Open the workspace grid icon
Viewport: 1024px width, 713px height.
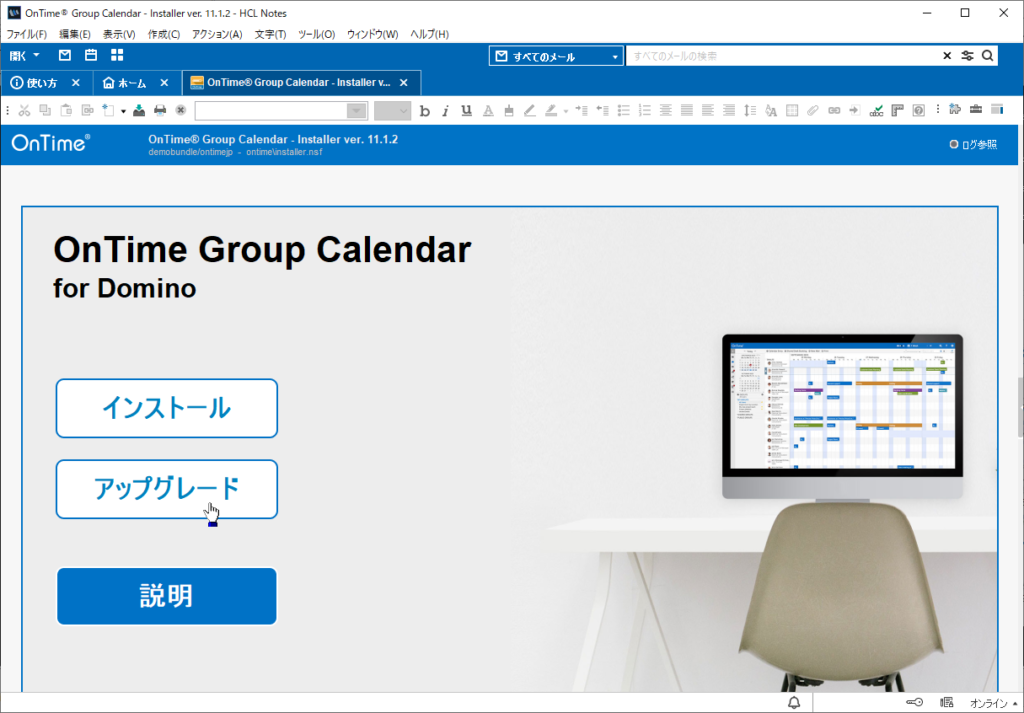(x=117, y=55)
